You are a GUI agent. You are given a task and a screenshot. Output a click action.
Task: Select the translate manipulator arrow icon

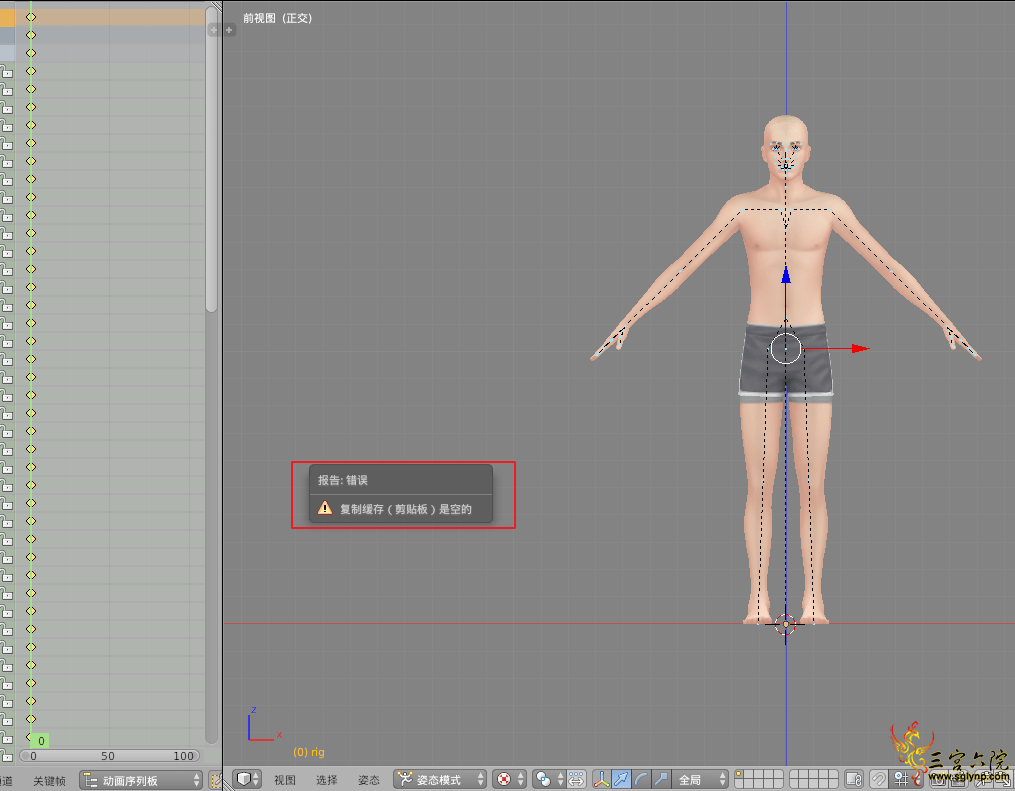621,779
